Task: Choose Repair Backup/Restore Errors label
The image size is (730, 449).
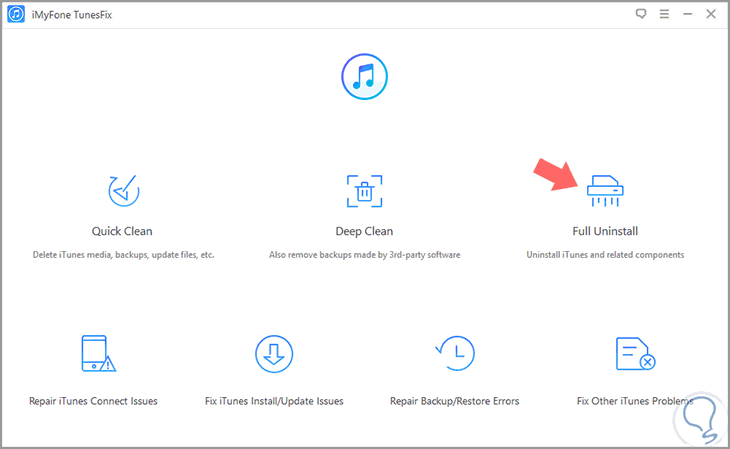Action: click(x=454, y=401)
